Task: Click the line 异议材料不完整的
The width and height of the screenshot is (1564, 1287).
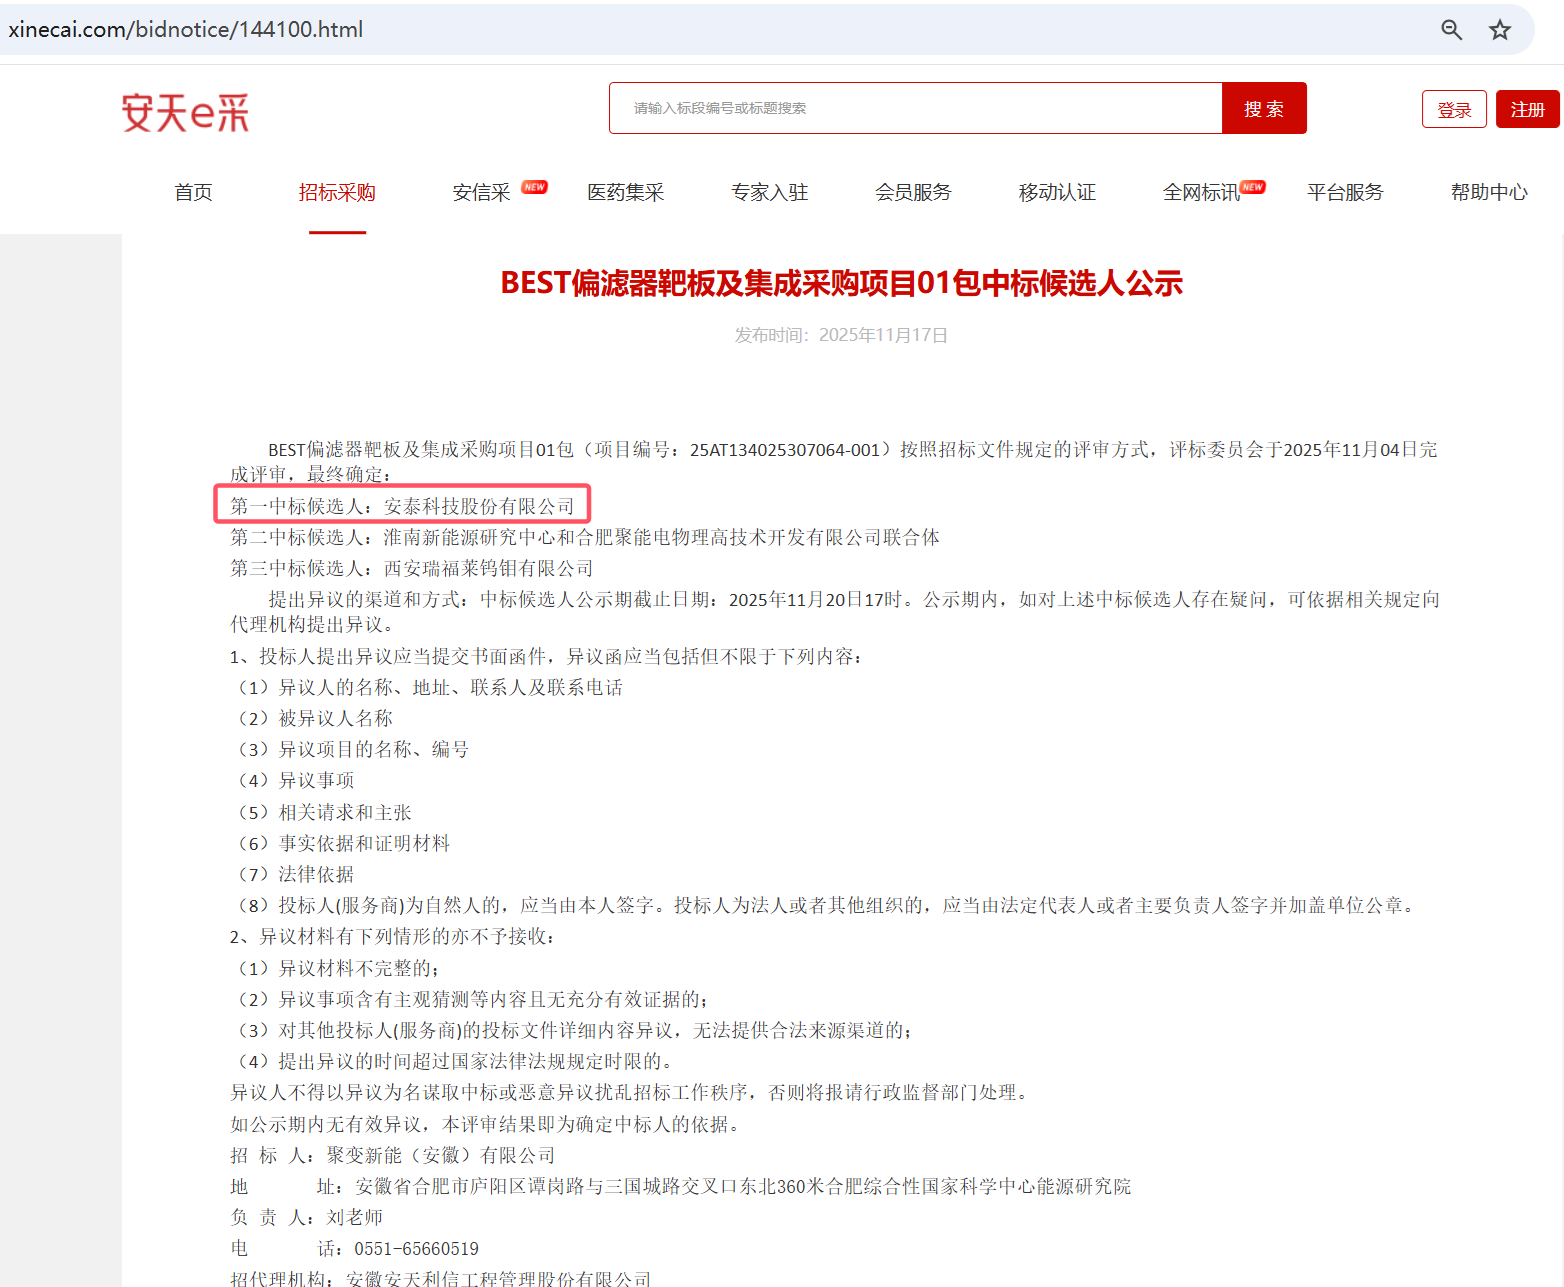Action: [338, 968]
